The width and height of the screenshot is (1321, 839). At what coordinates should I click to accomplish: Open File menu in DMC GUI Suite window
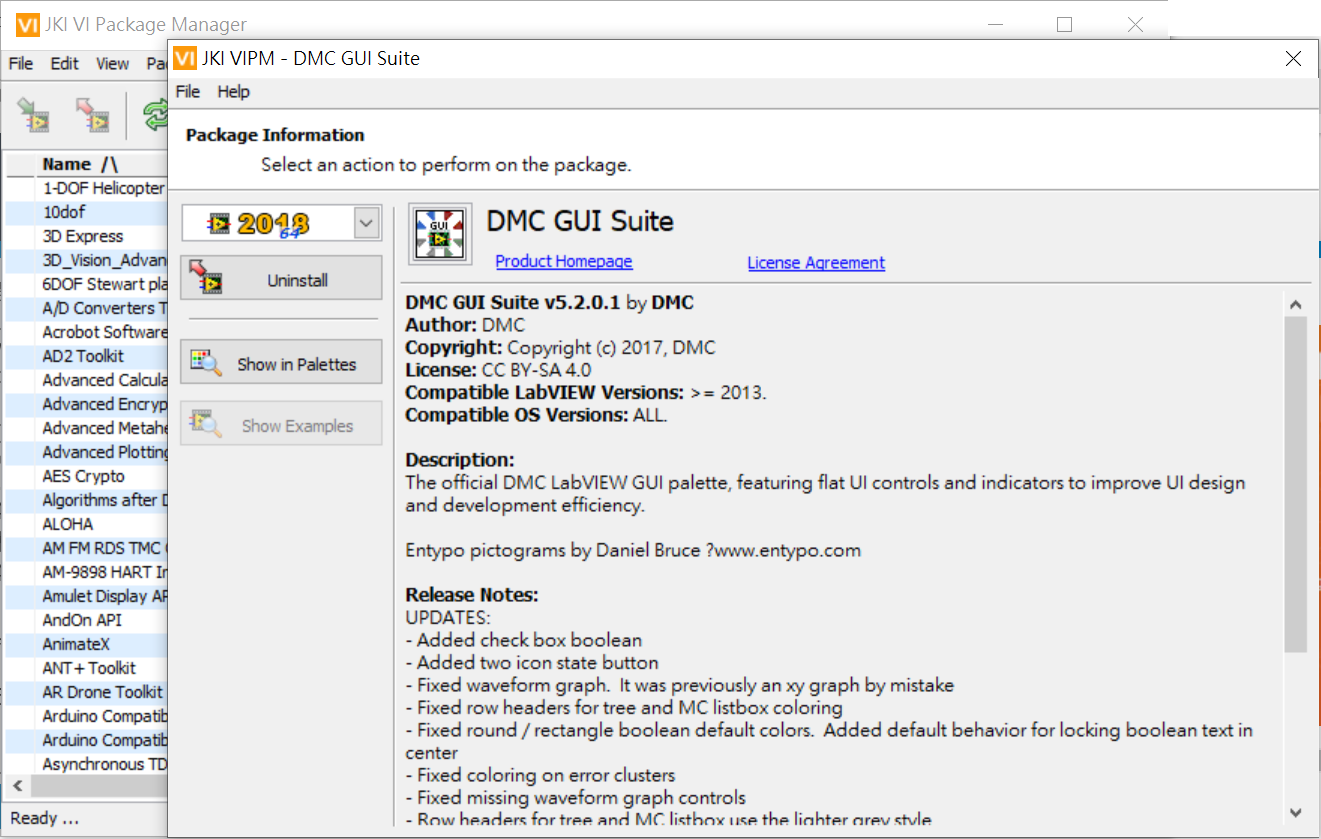point(188,91)
